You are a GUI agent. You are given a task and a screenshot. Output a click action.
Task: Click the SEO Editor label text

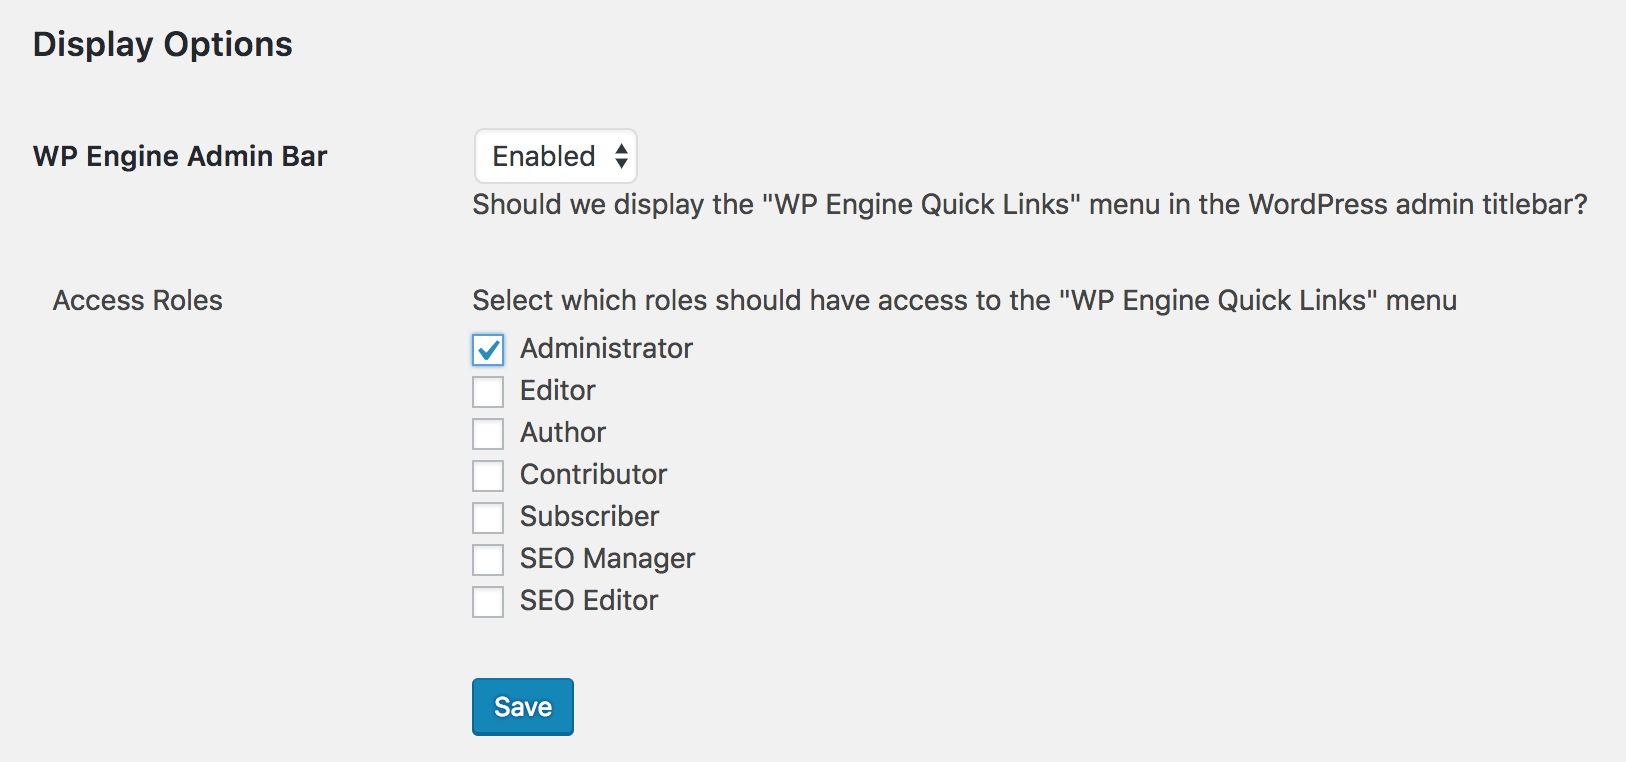pos(589,600)
